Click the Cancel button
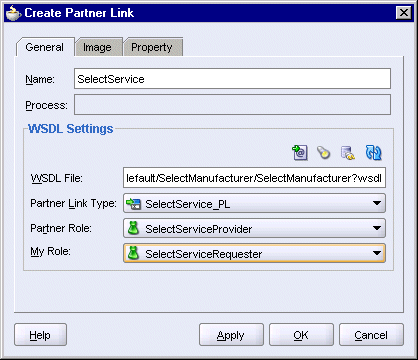Viewport: 418px width, 360px height. pos(371,335)
